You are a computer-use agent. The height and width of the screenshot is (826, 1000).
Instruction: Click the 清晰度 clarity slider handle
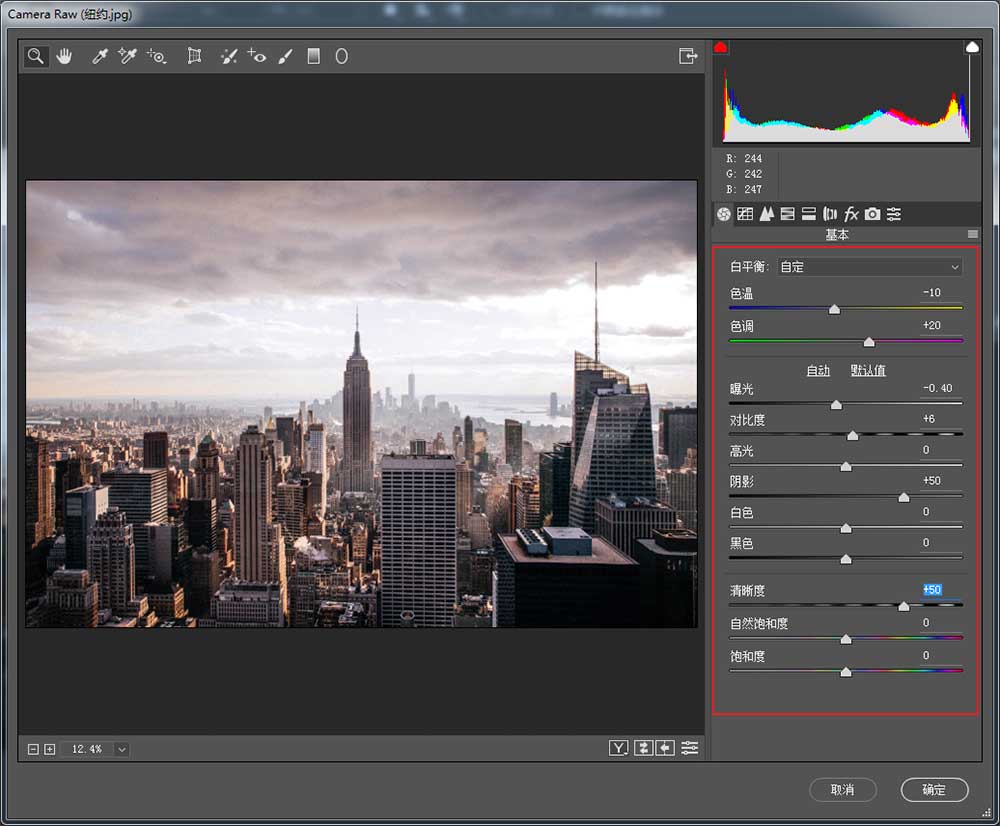904,606
